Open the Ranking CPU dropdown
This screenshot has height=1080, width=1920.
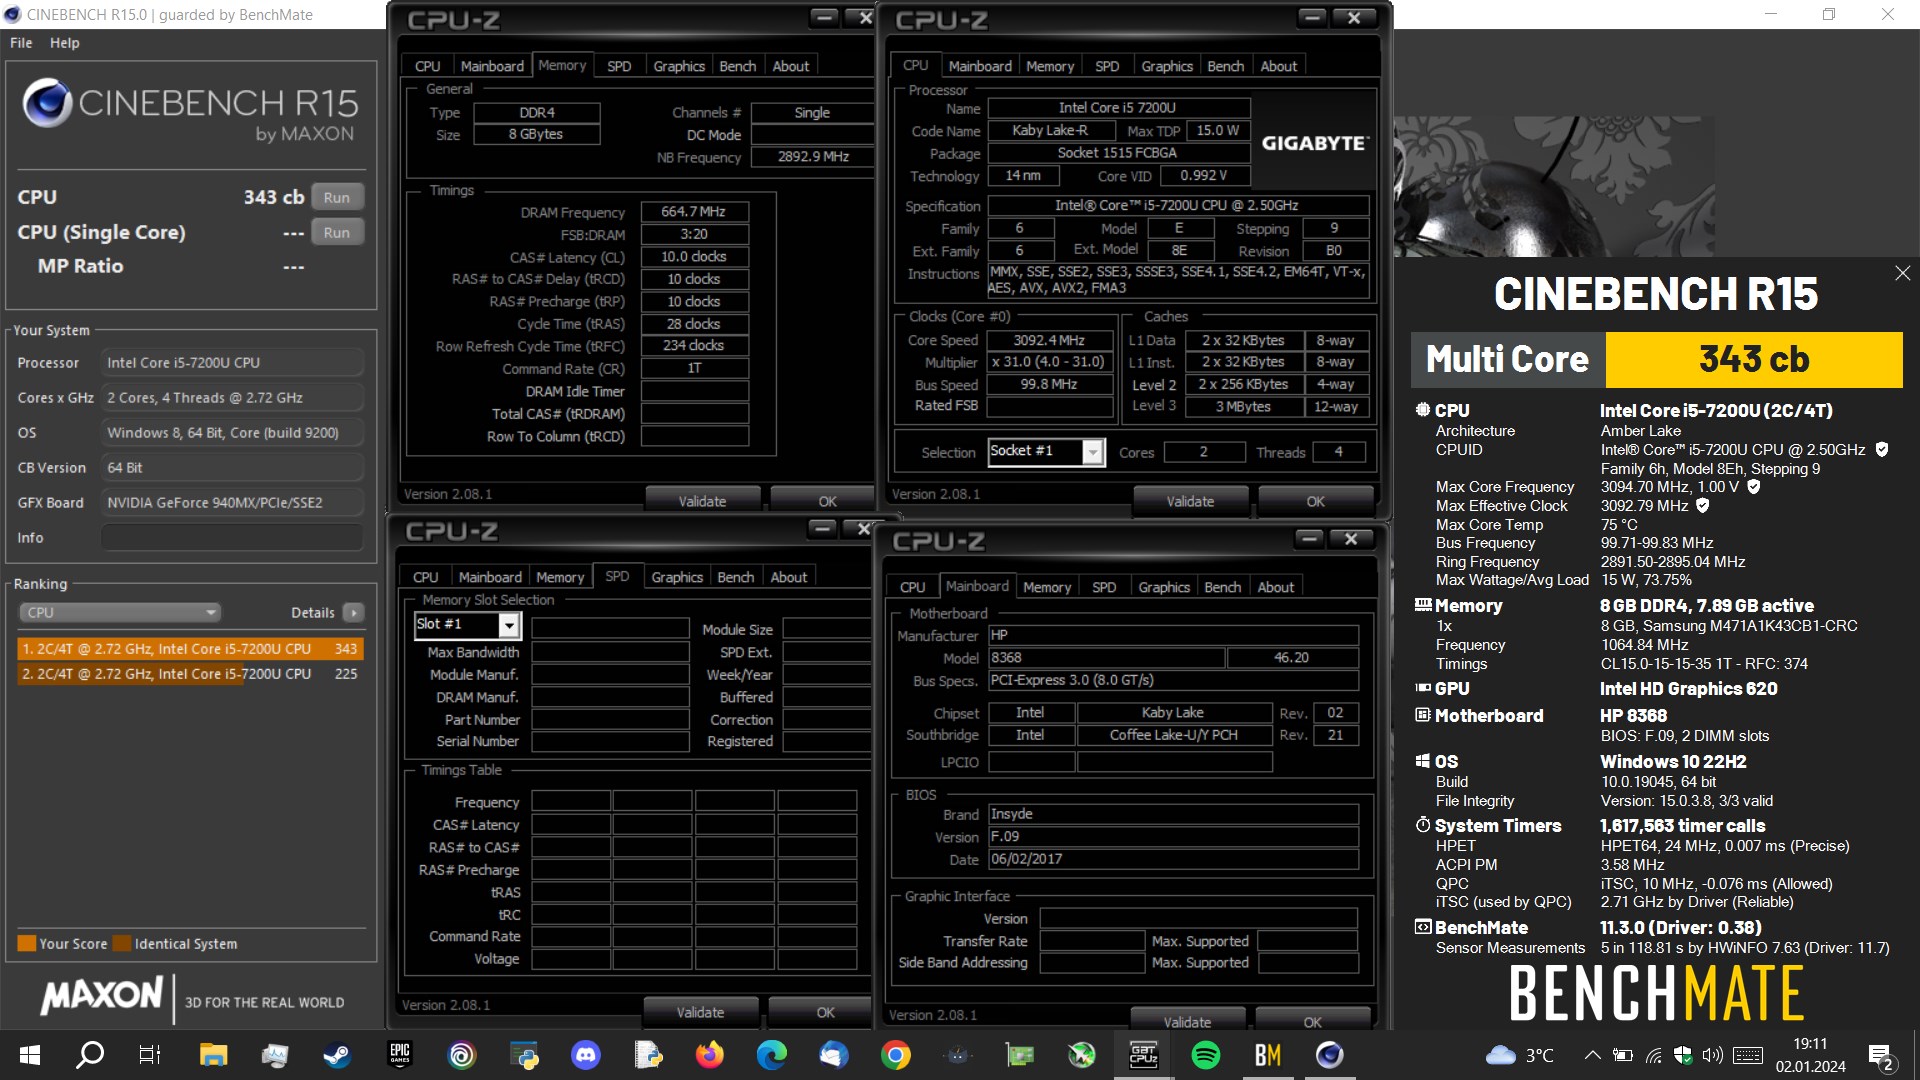point(119,612)
